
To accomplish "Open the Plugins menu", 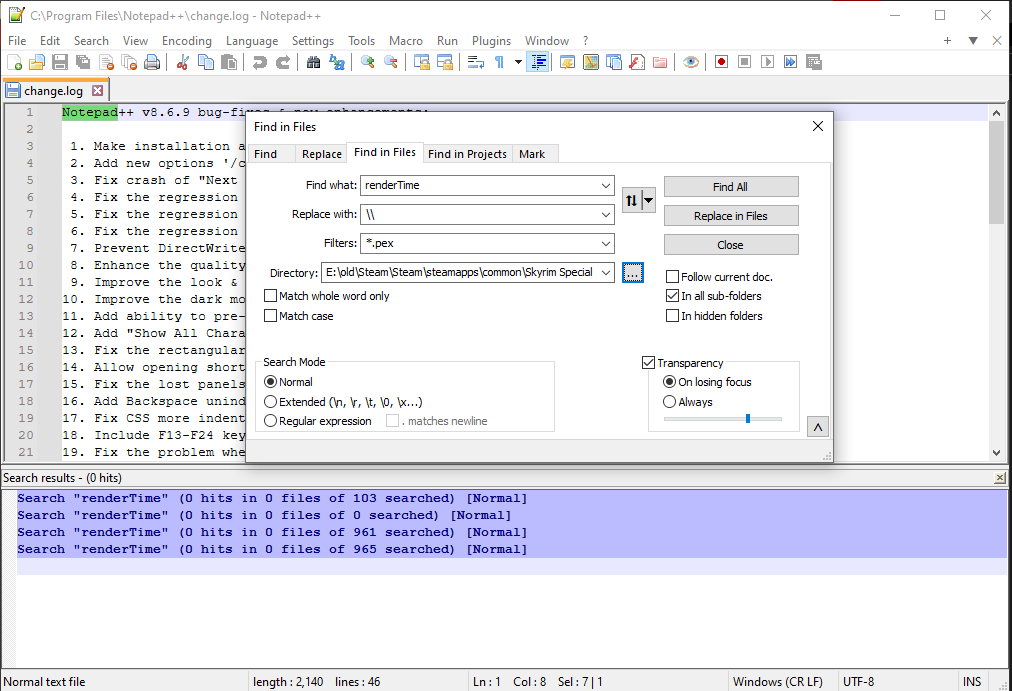I will (x=491, y=41).
